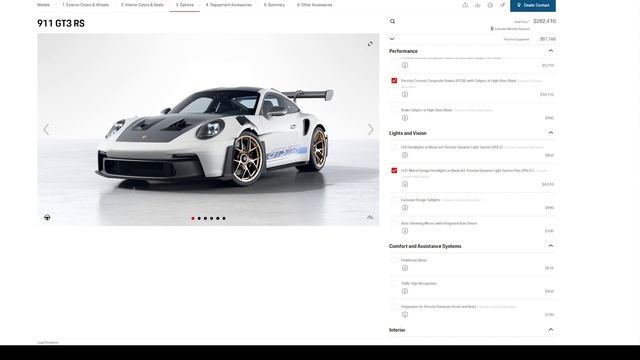
Task: Open info for ParkAssist option
Action: pos(405,268)
